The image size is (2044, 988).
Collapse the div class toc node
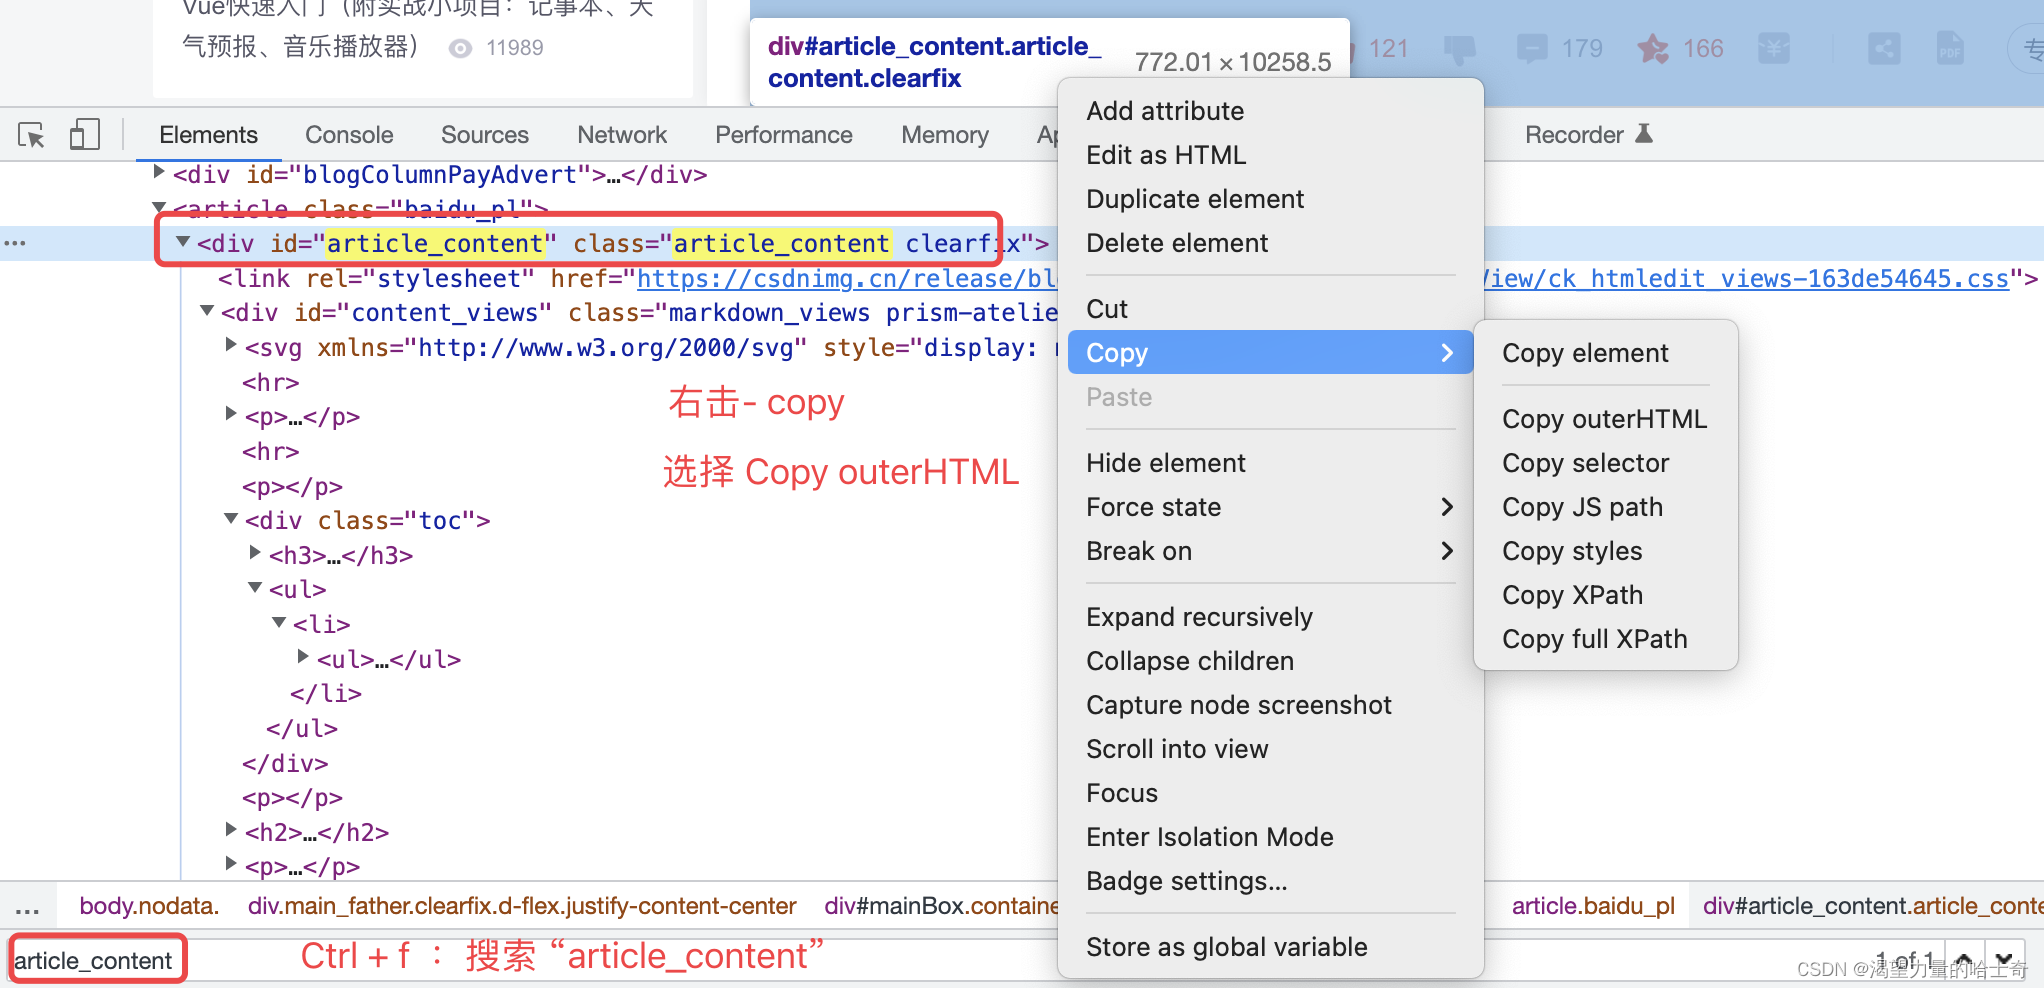click(x=231, y=519)
